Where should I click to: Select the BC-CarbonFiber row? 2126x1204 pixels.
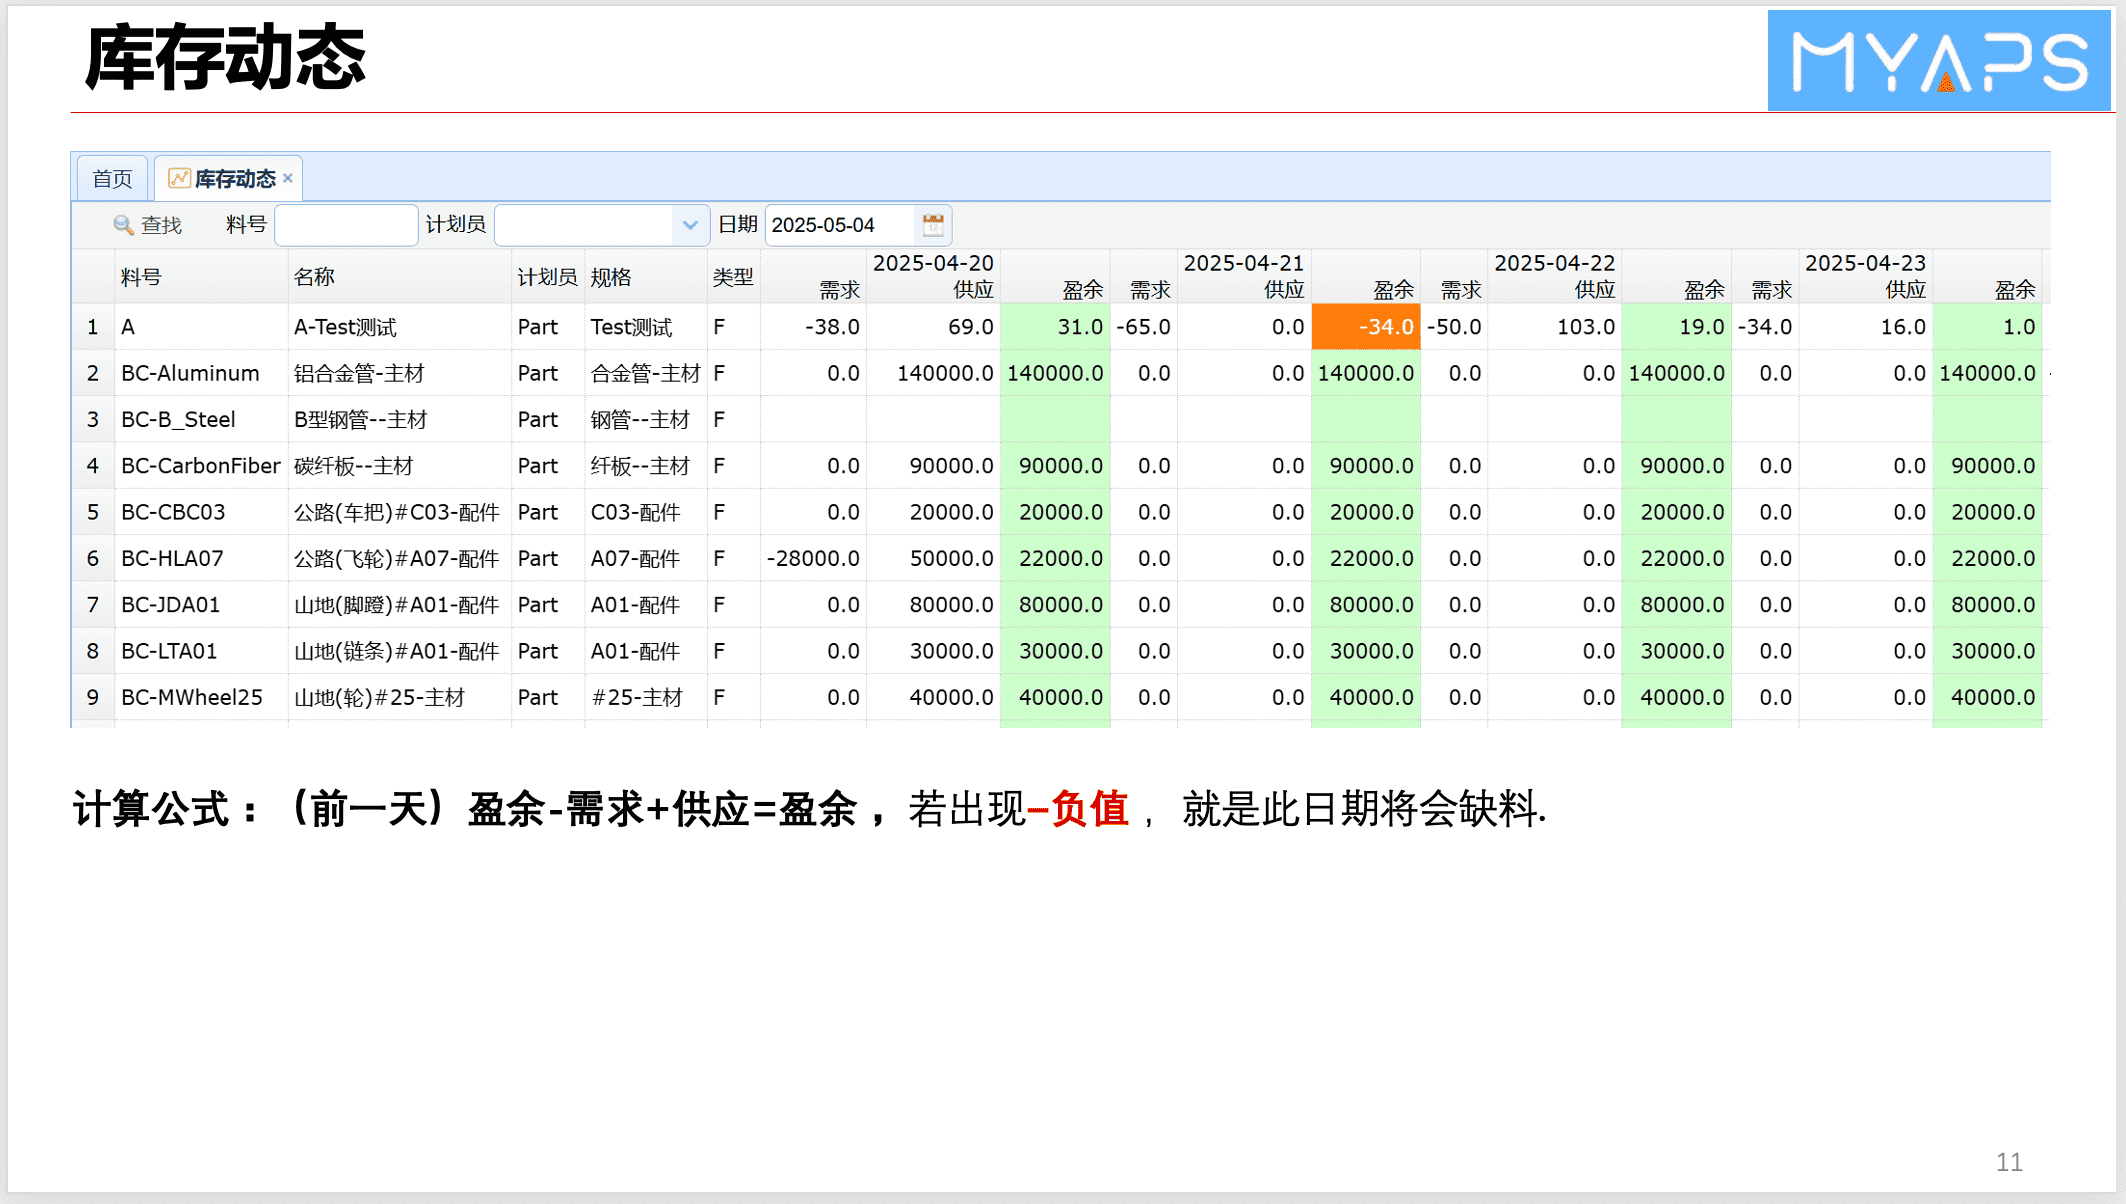pos(200,466)
